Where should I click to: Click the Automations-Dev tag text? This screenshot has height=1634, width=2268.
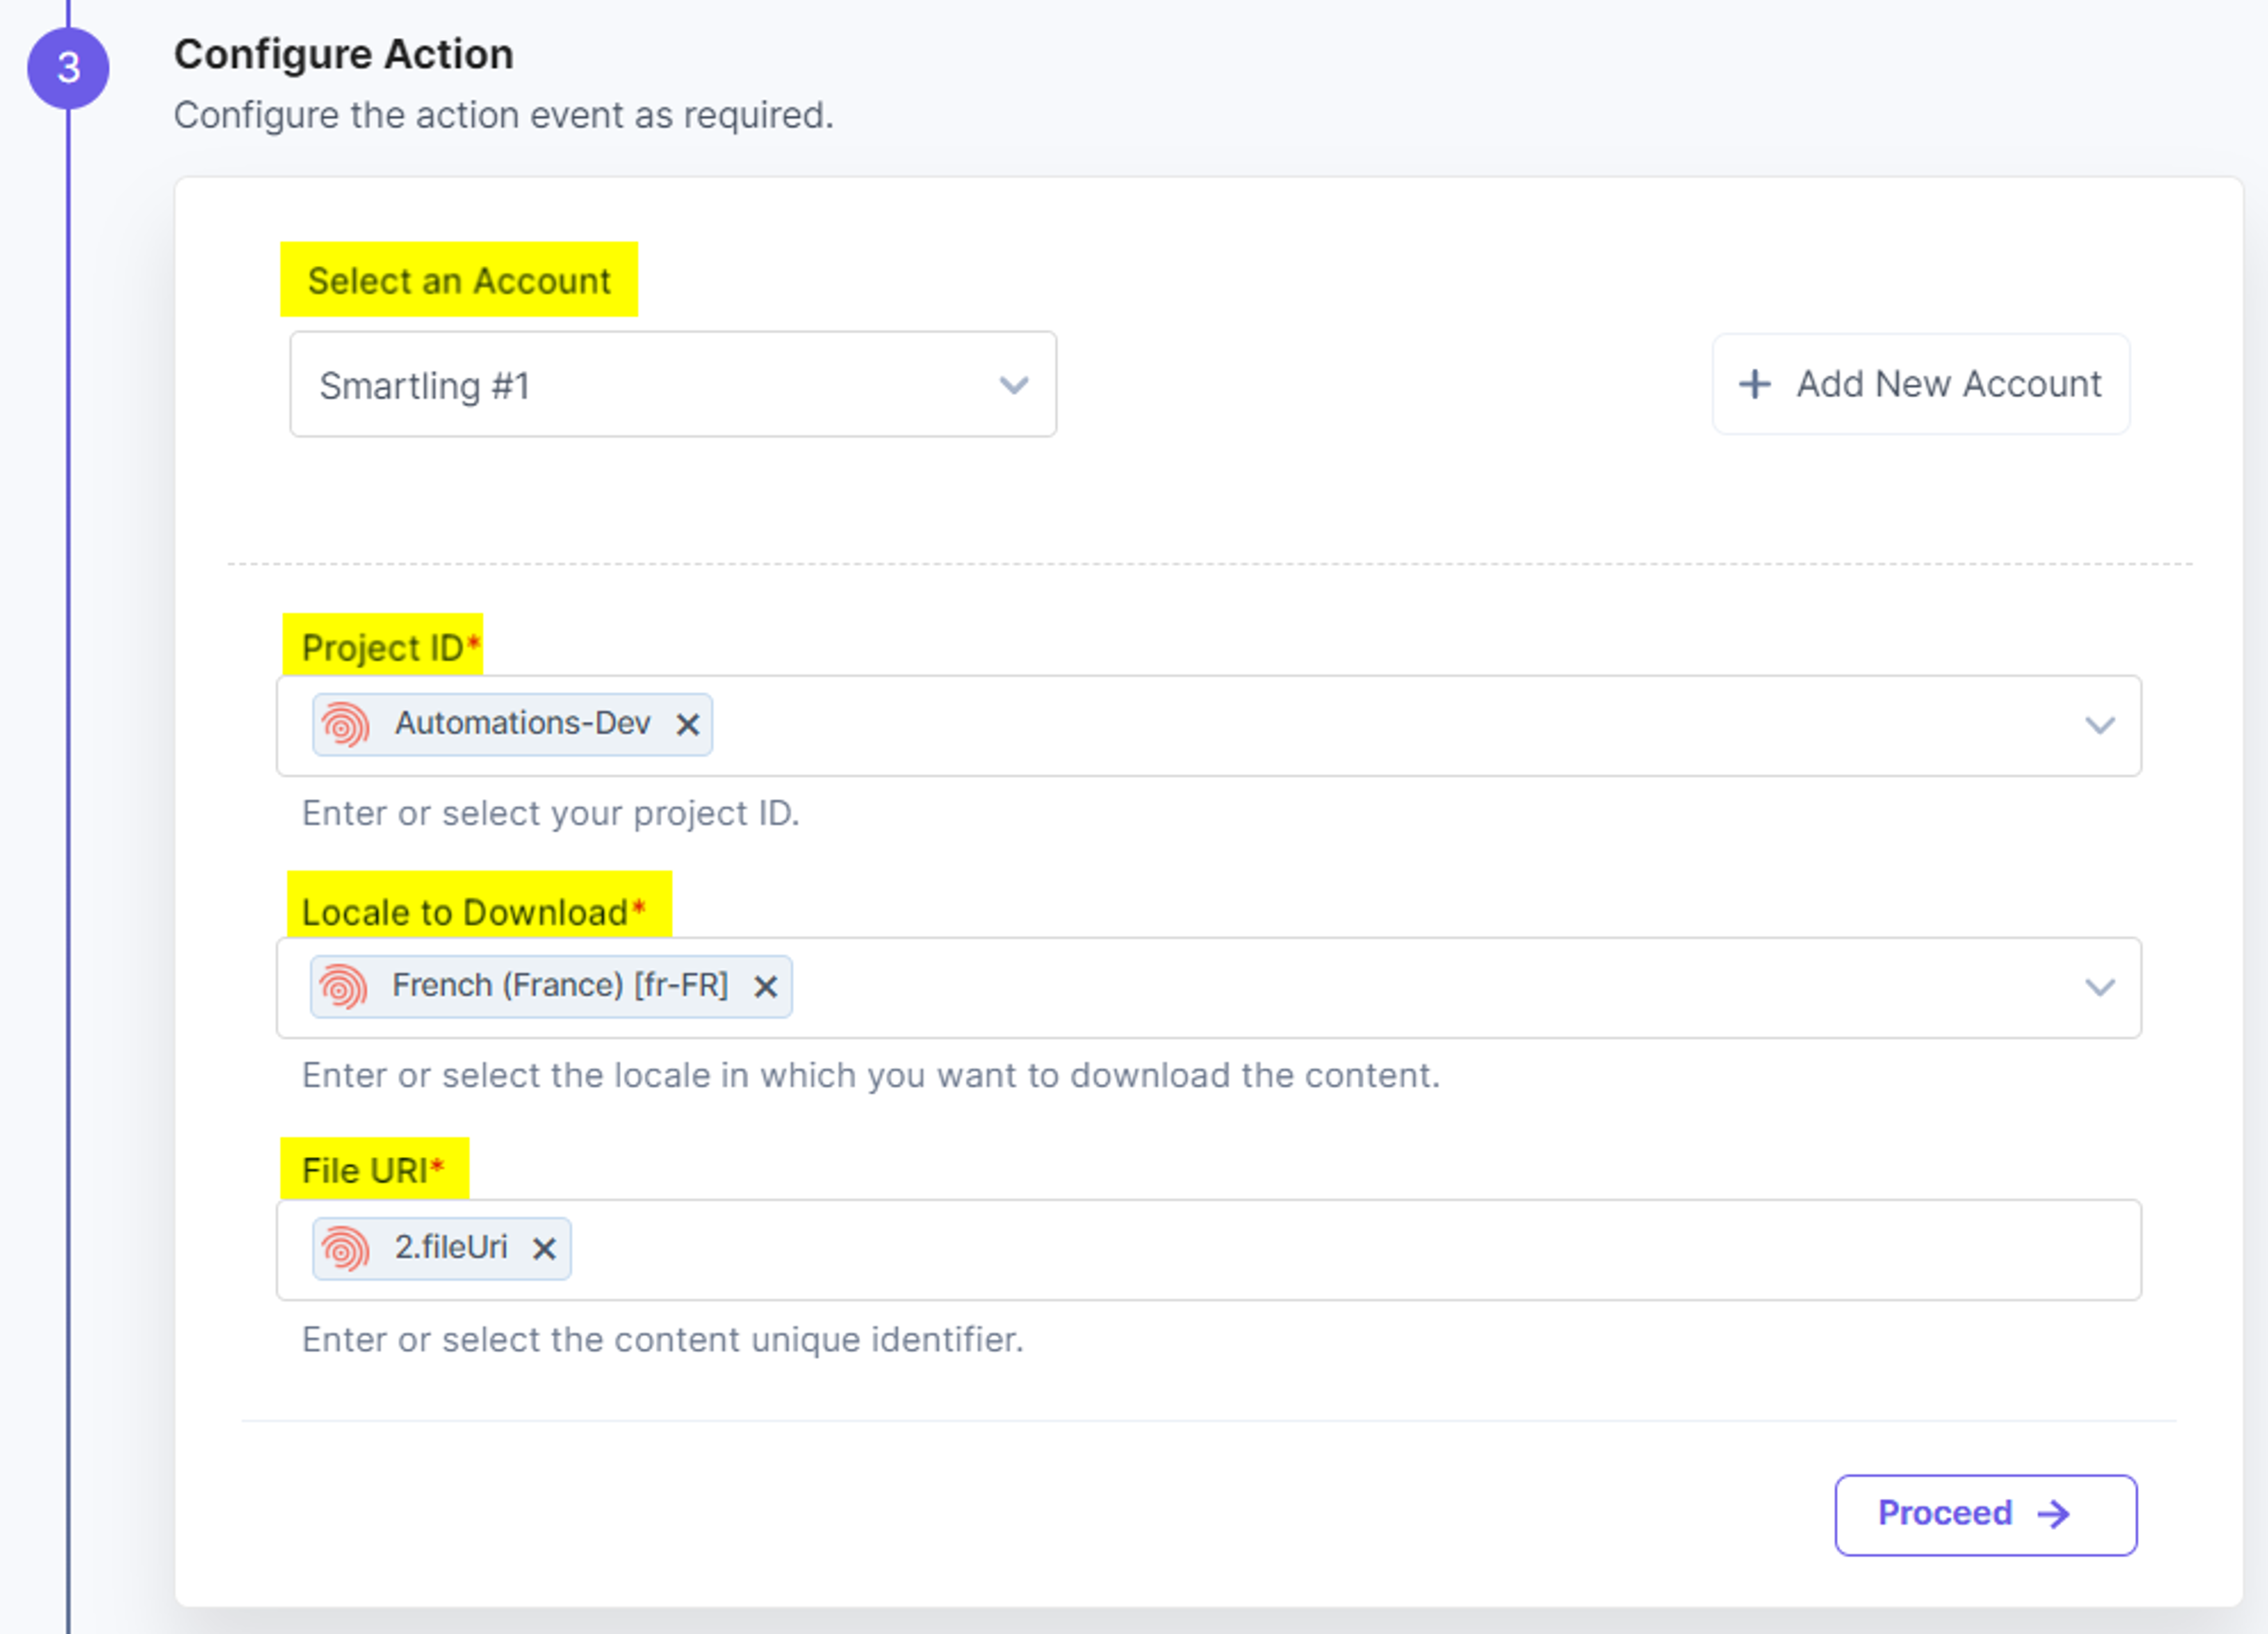[522, 723]
